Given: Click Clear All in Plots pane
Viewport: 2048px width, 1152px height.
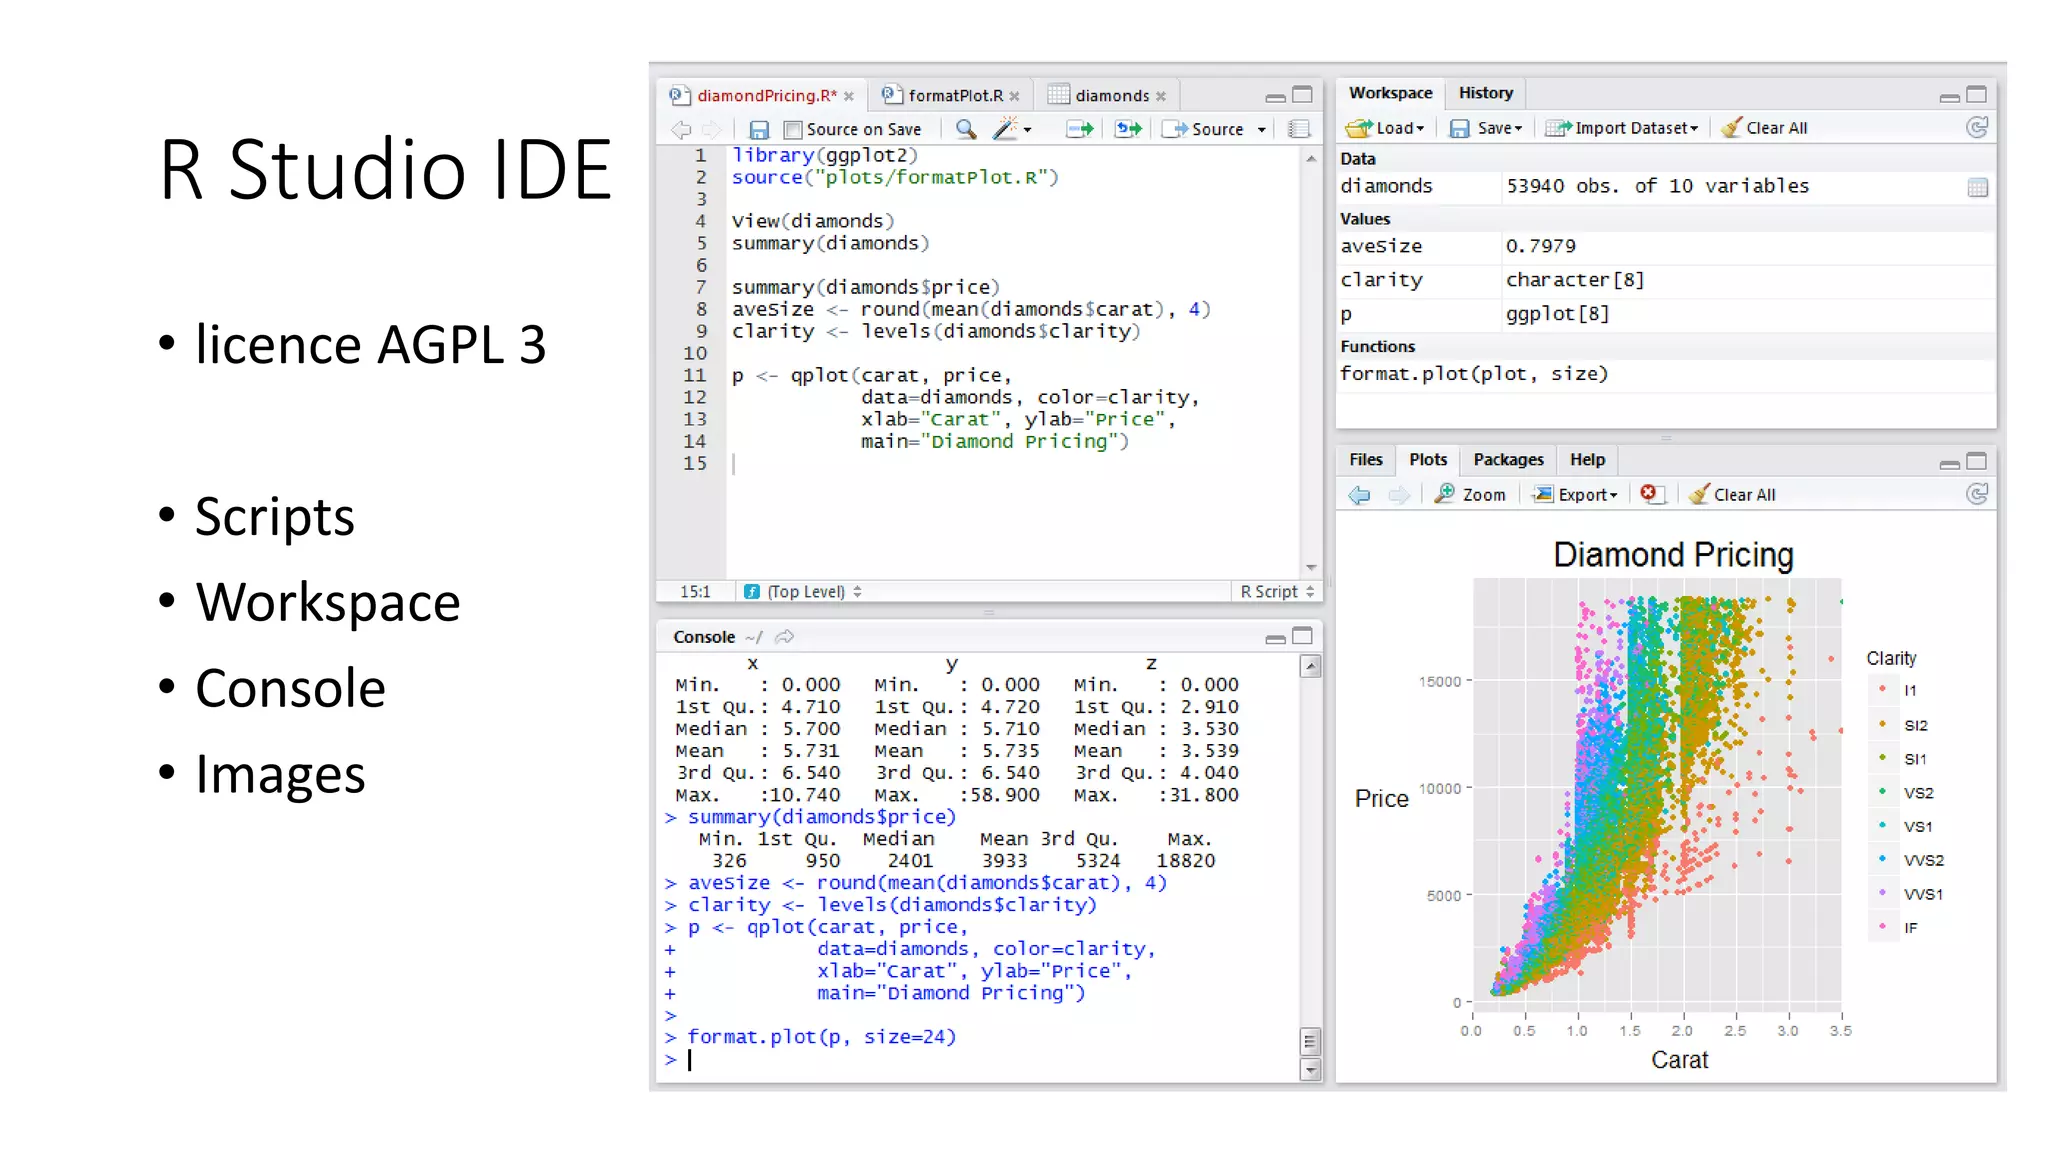Looking at the screenshot, I should 1733,495.
